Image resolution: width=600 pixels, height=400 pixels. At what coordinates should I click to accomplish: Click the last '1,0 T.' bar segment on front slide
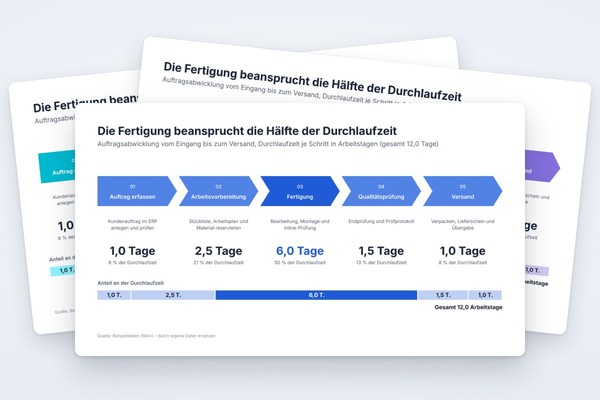[485, 295]
